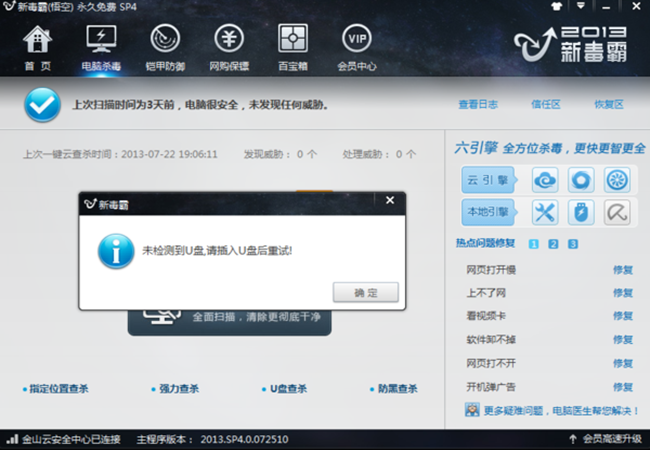
Task: Click the gray disabled engine icon
Action: point(617,212)
